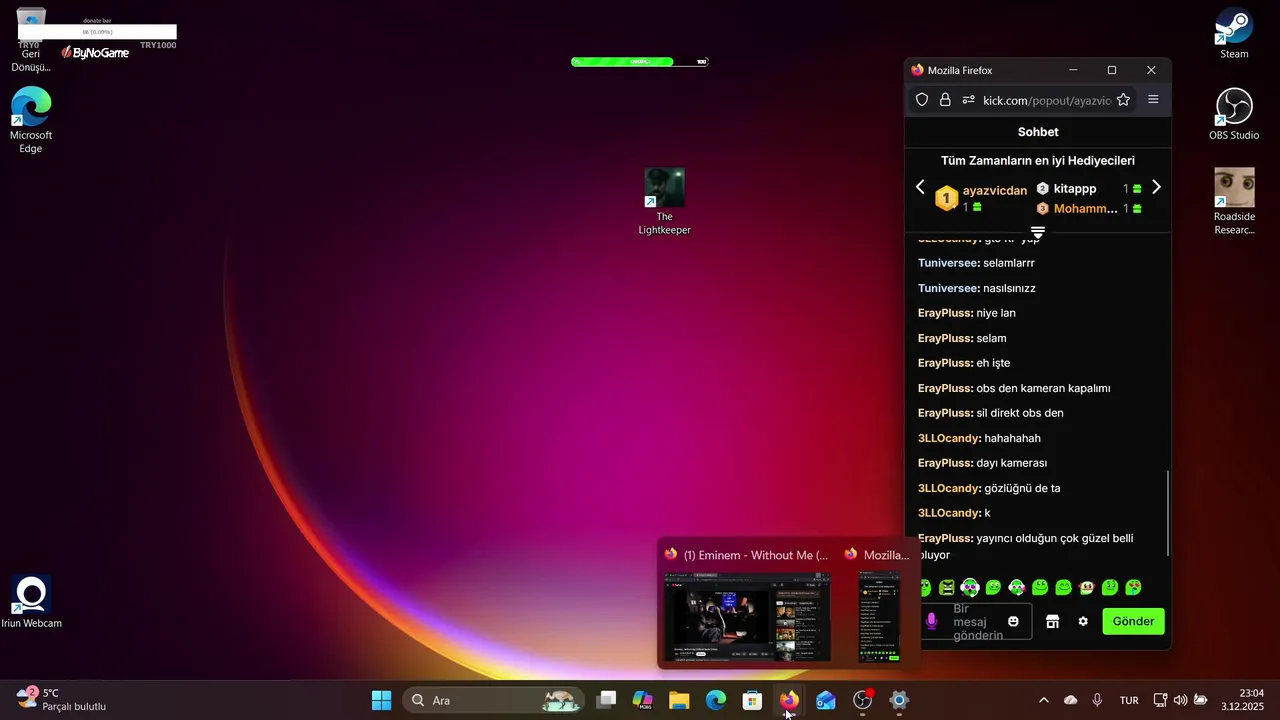Screen dimensions: 1280x720
Task: Click the chat scrollbar thumb
Action: pyautogui.click(x=1167, y=512)
